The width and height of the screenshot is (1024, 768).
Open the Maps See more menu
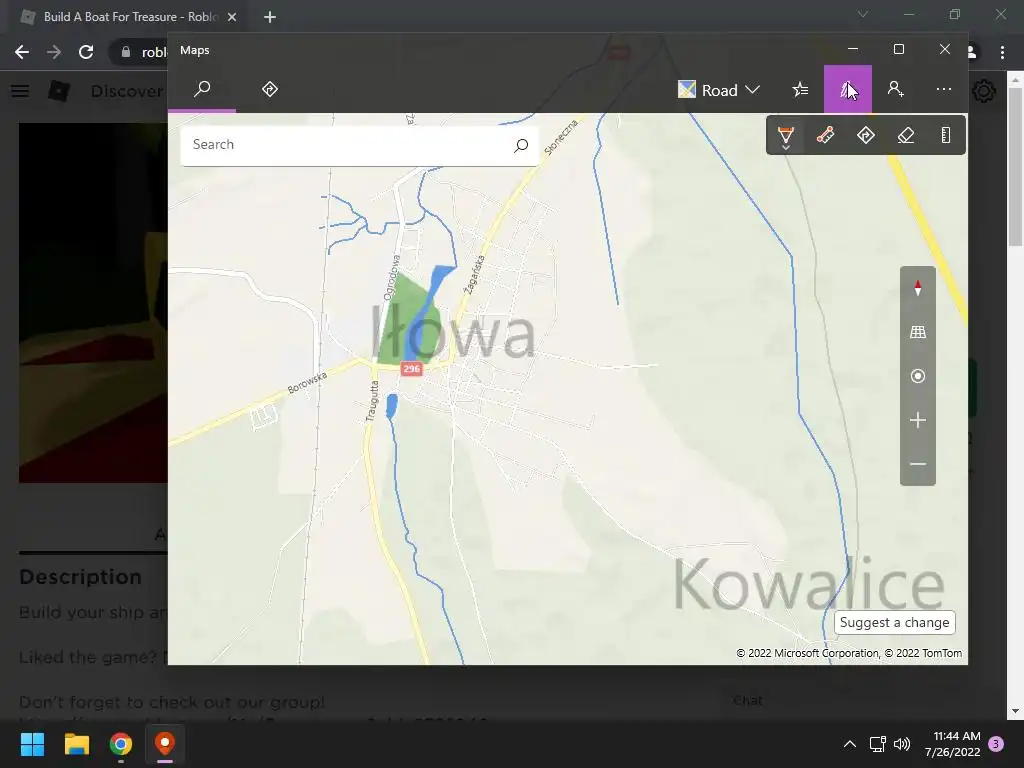944,89
